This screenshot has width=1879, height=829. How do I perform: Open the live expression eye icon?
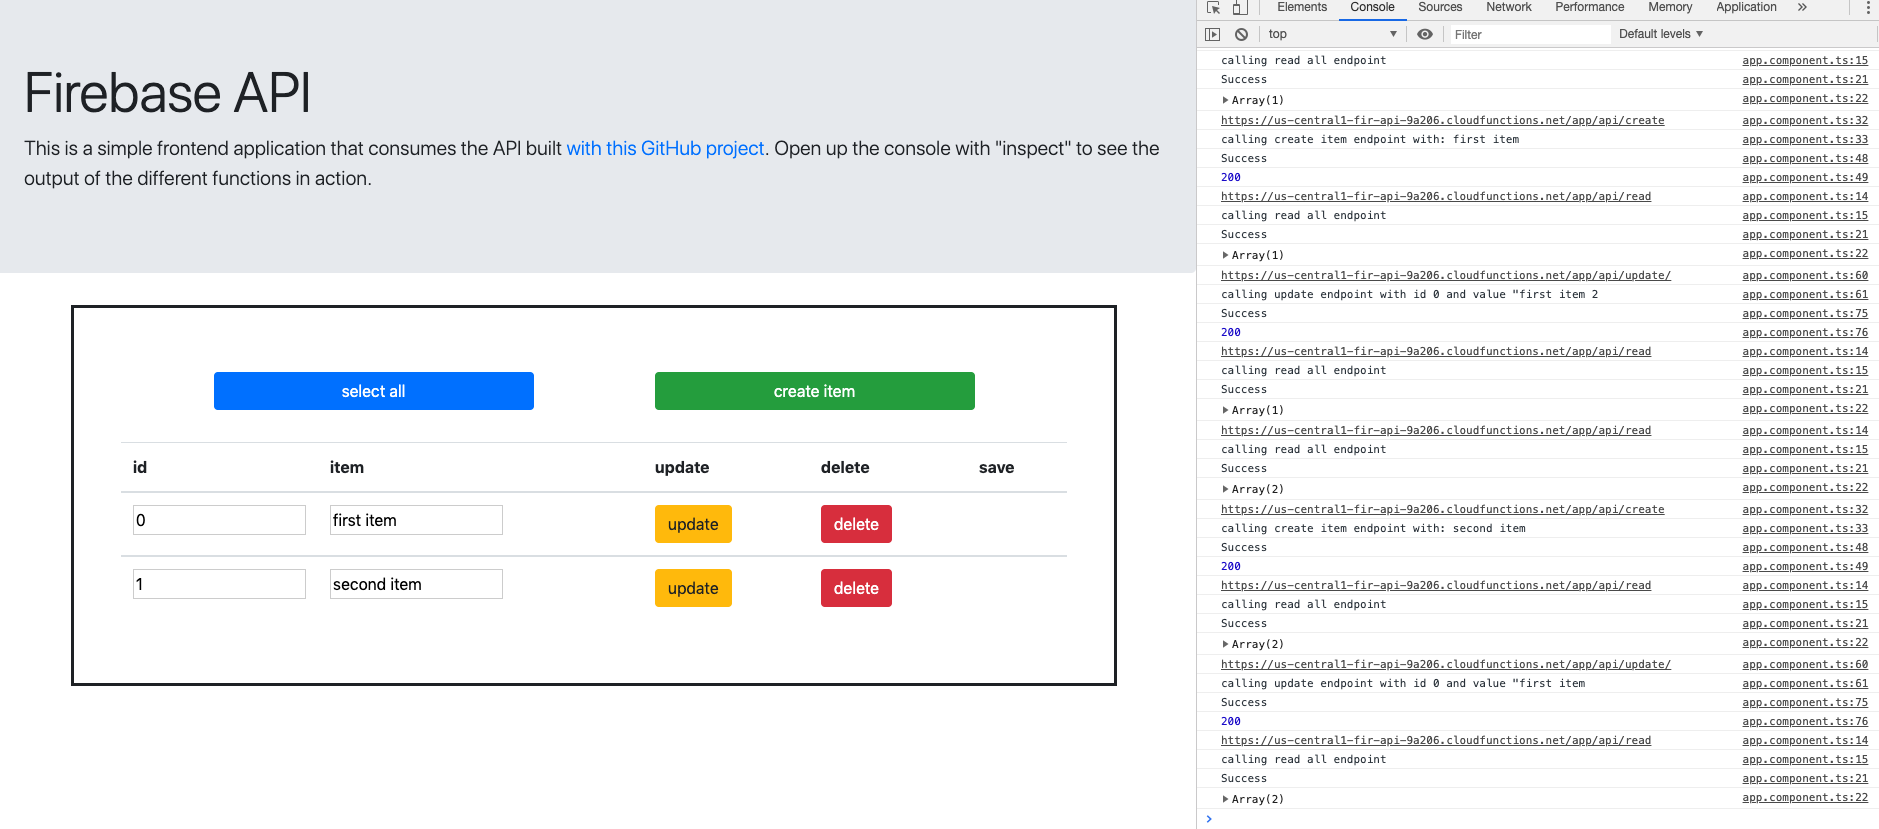1425,34
